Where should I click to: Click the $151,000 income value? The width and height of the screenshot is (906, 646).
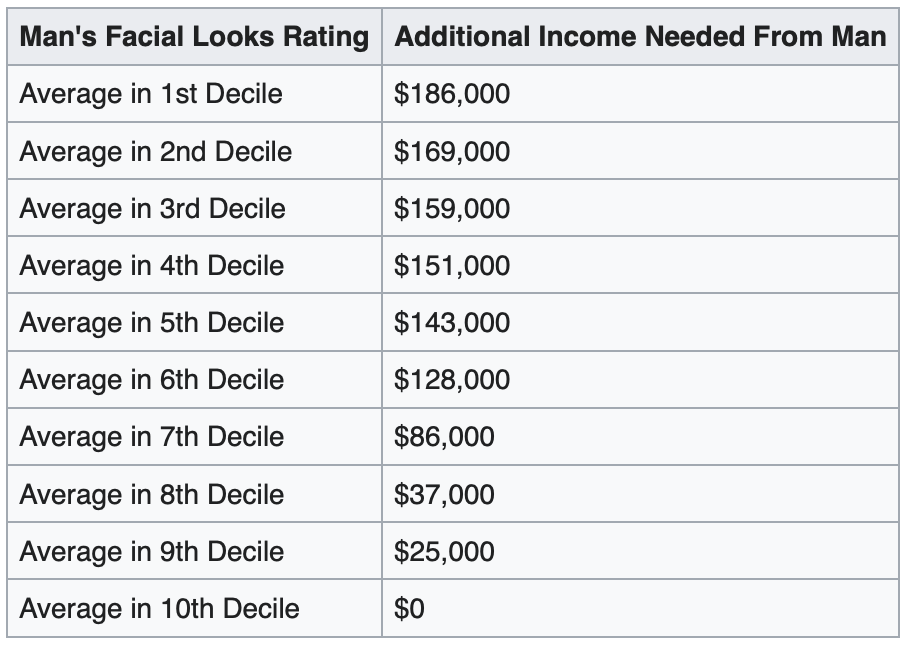click(452, 266)
